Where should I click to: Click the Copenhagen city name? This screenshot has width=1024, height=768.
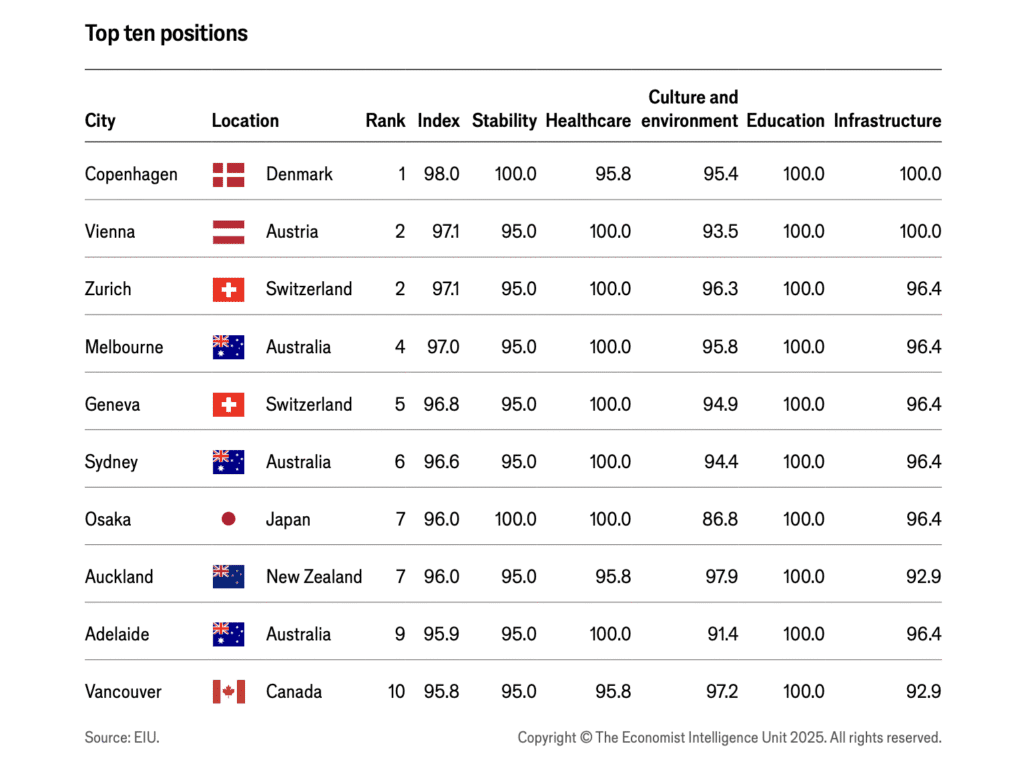click(x=131, y=174)
